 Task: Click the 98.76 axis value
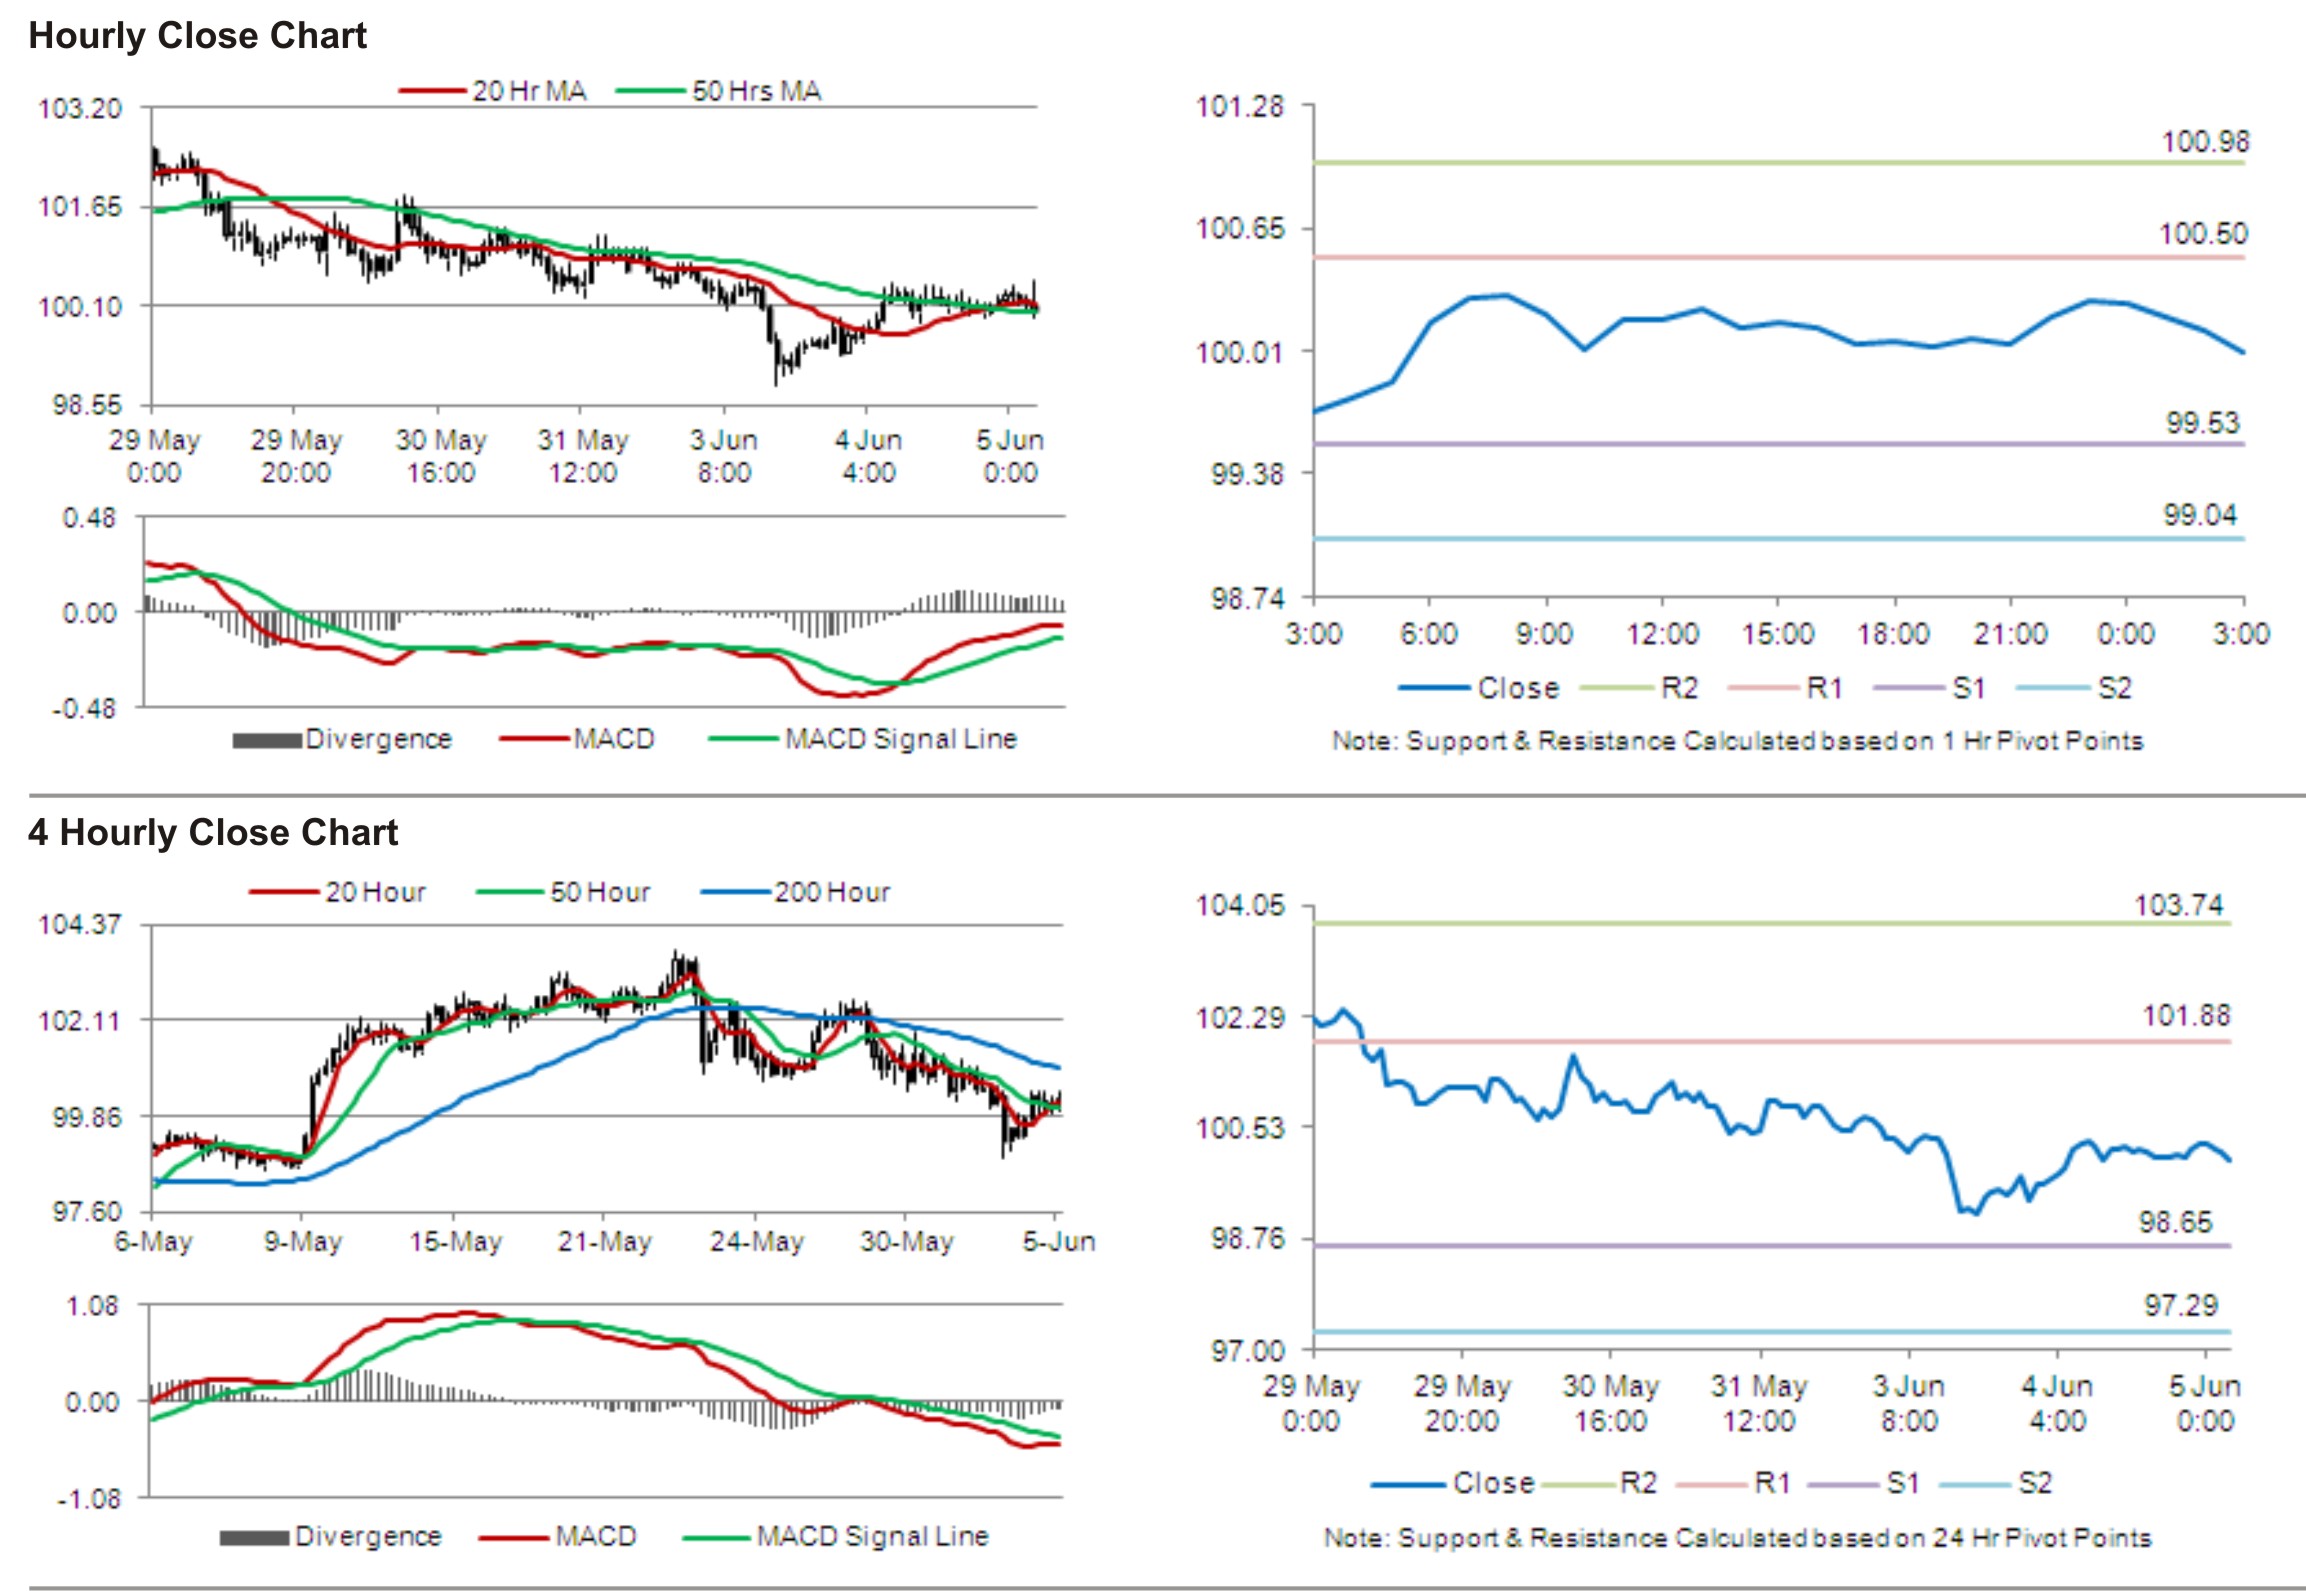[1247, 1239]
